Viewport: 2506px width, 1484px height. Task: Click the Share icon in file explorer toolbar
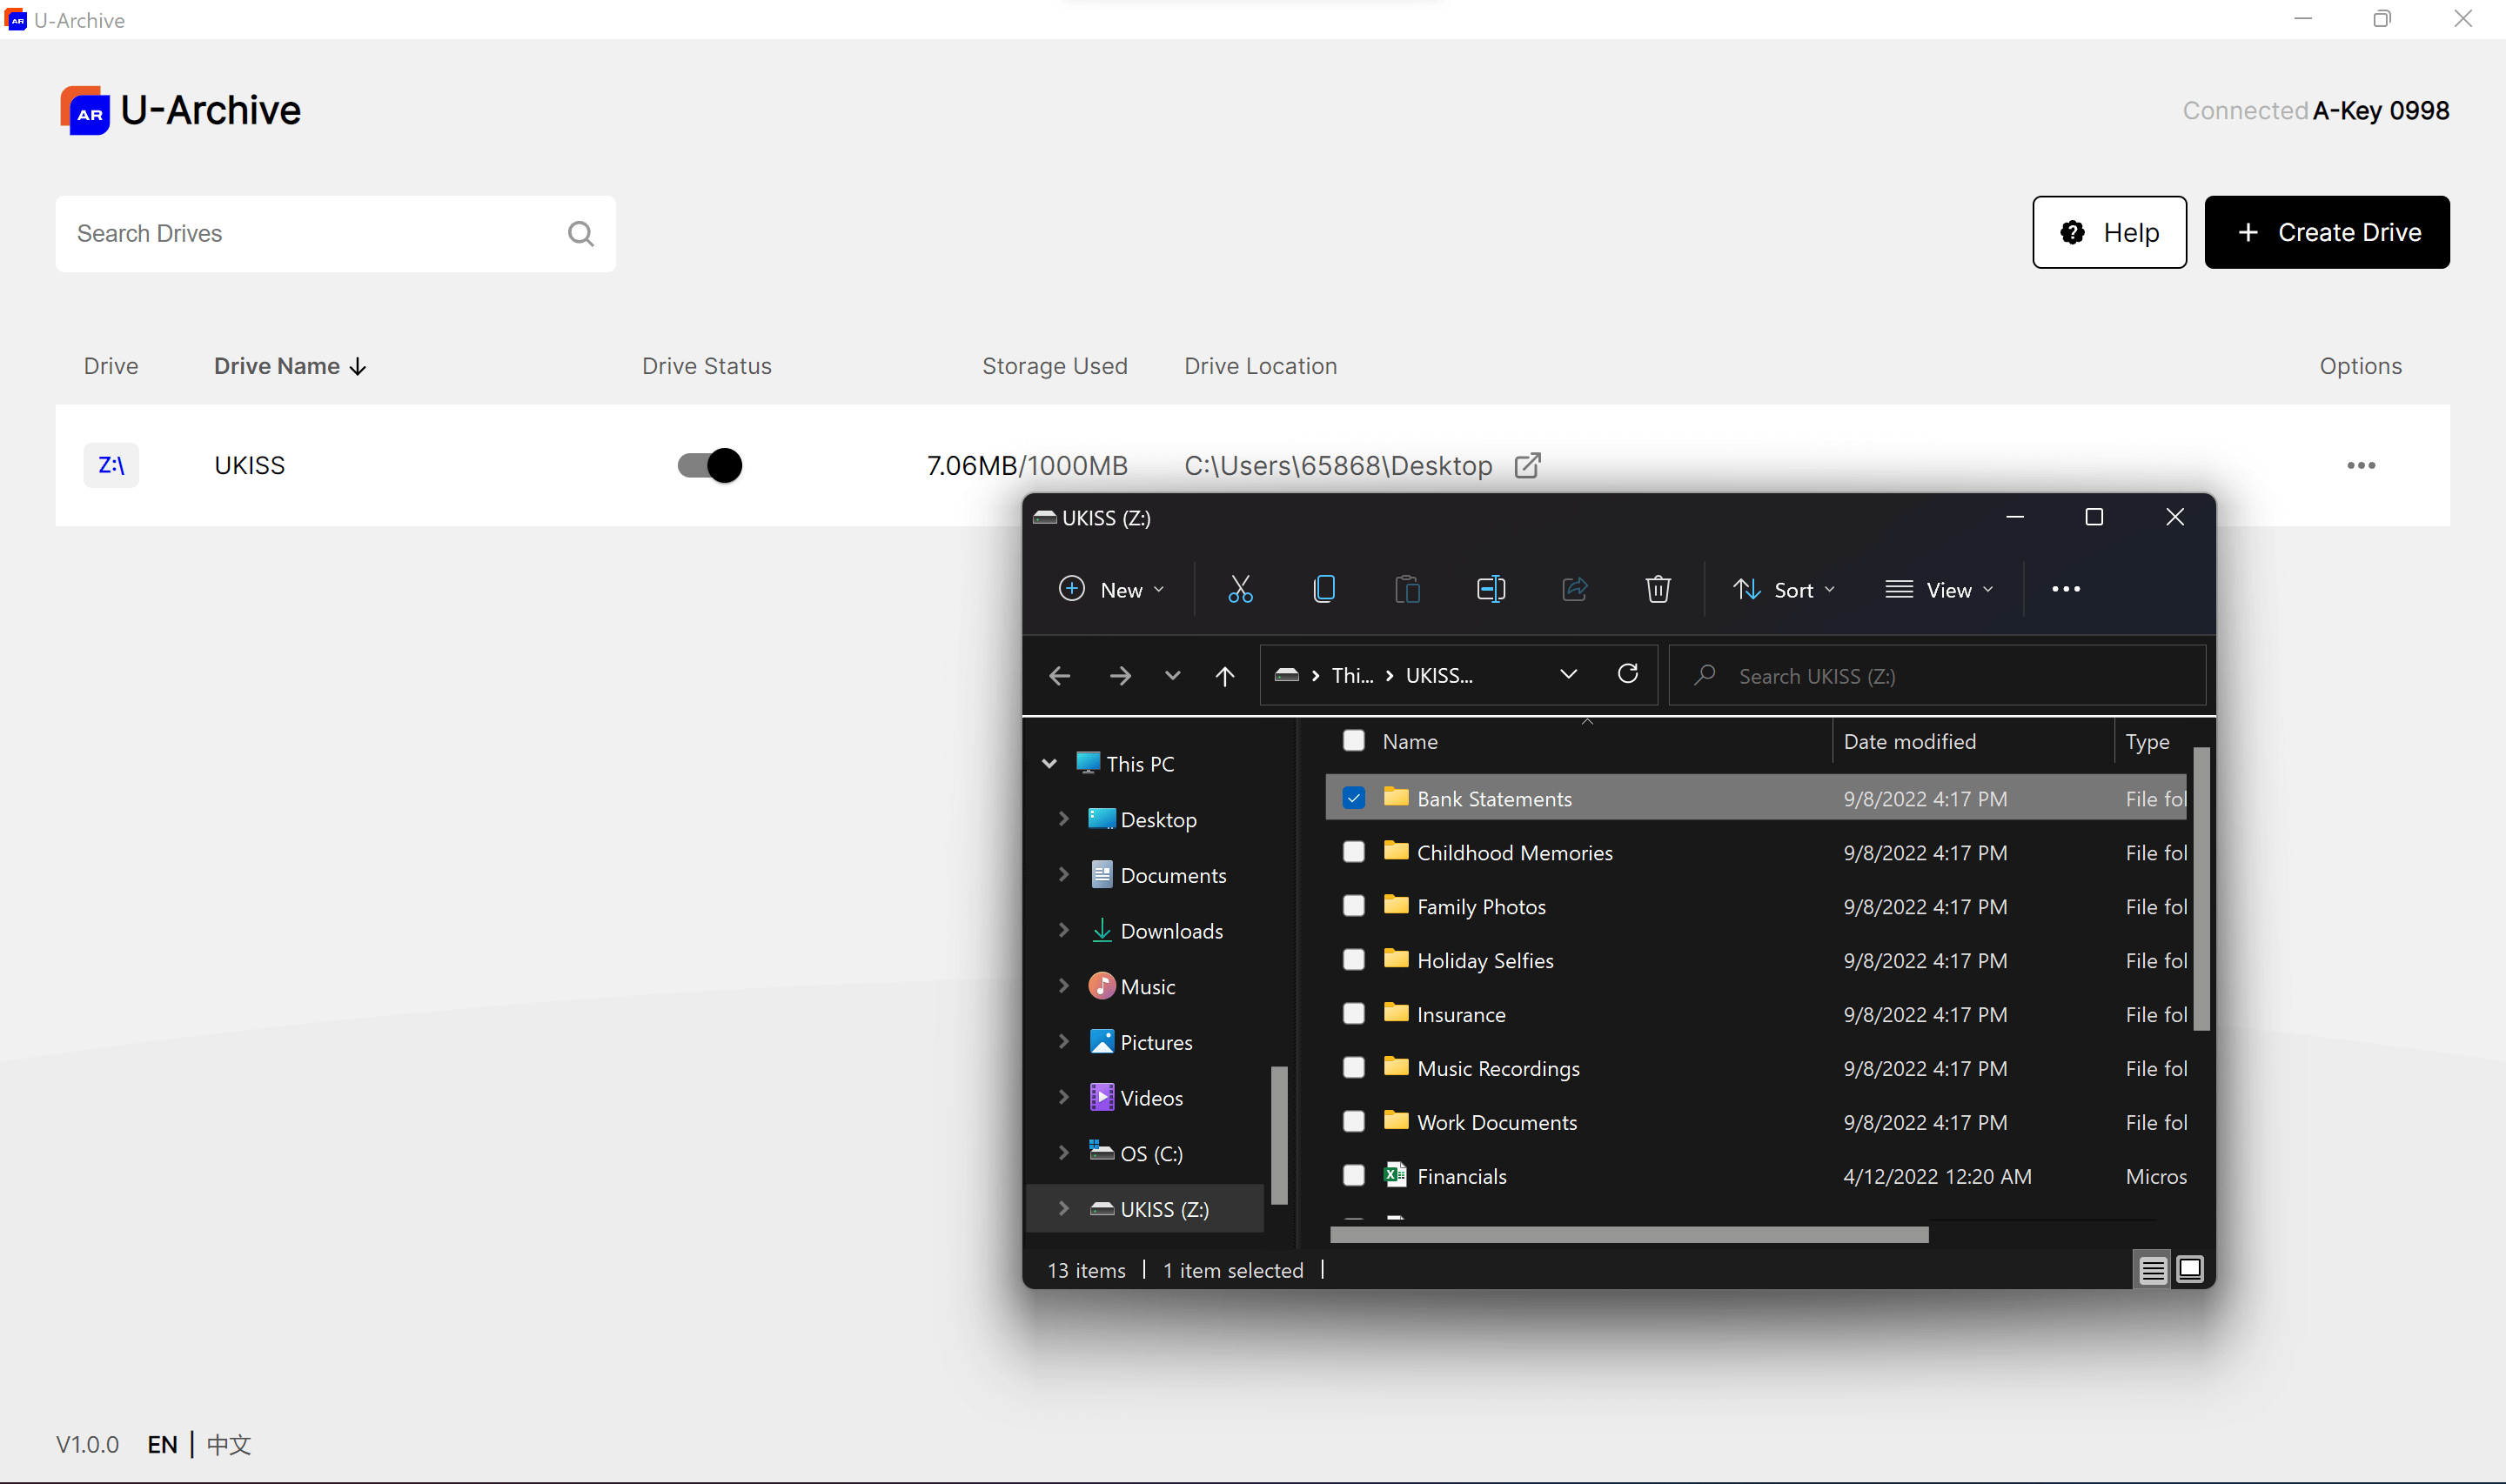click(x=1573, y=588)
